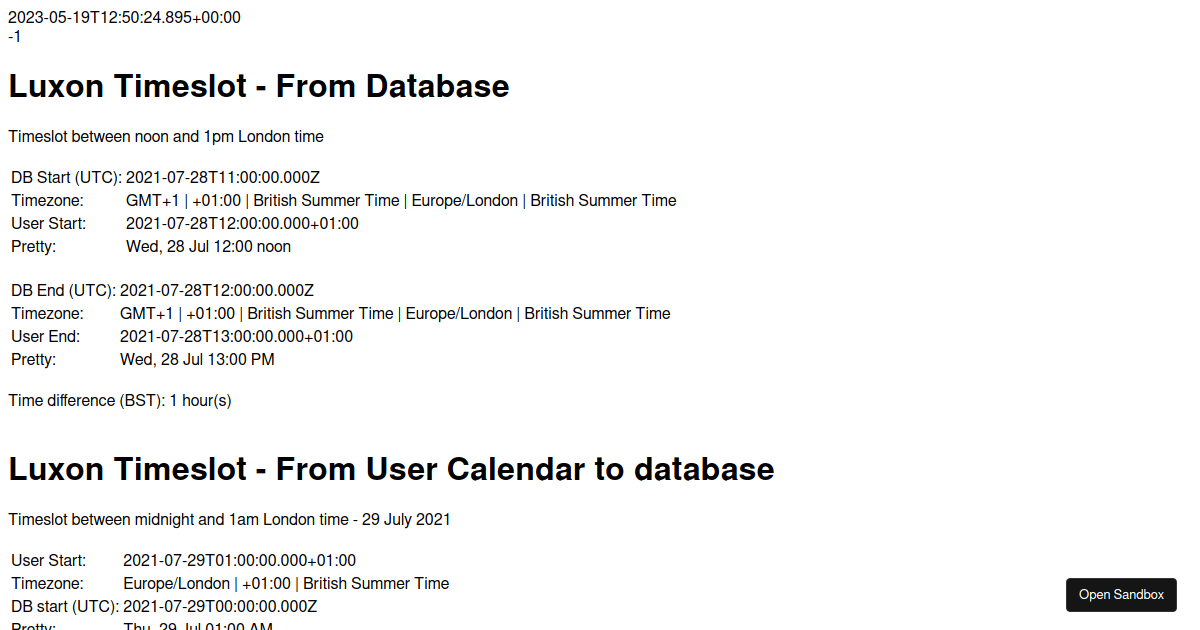Click the -1 text under the timestamp
This screenshot has width=1200, height=630.
14,36
